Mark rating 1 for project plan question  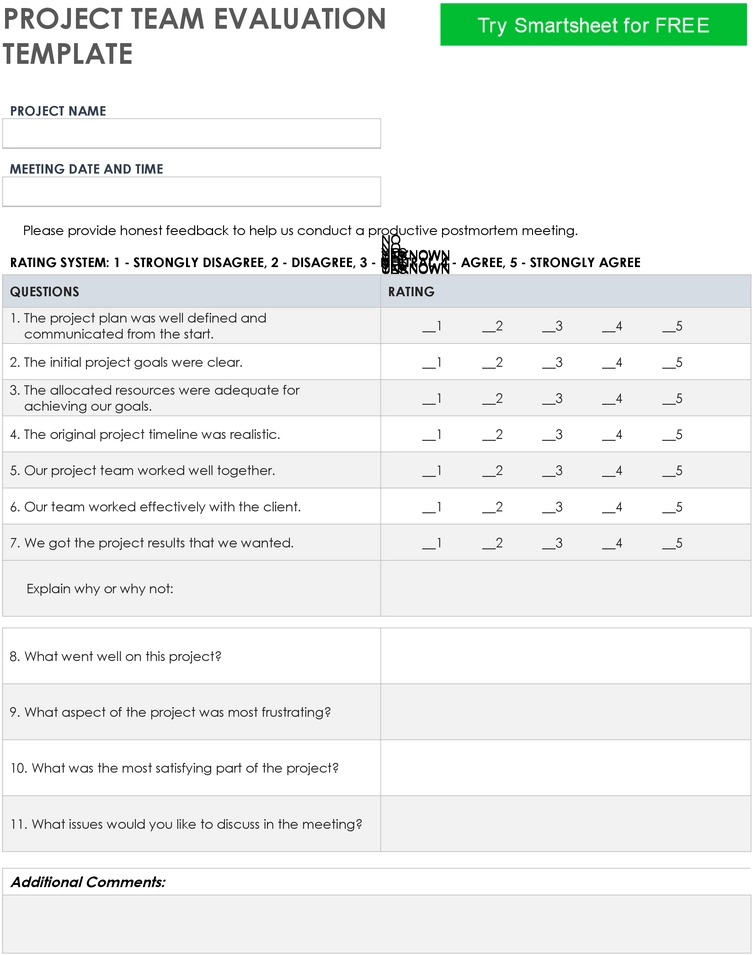click(432, 326)
